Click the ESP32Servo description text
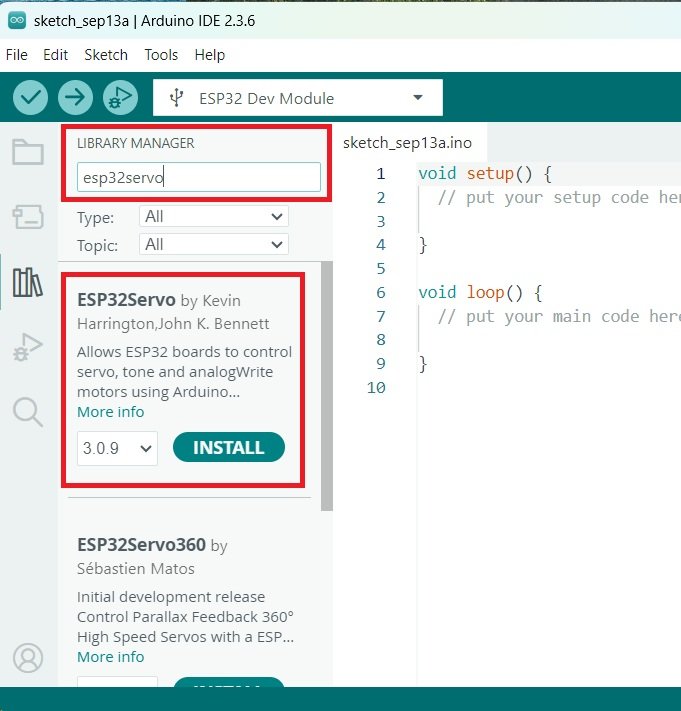The height and width of the screenshot is (711, 681). pyautogui.click(x=185, y=372)
